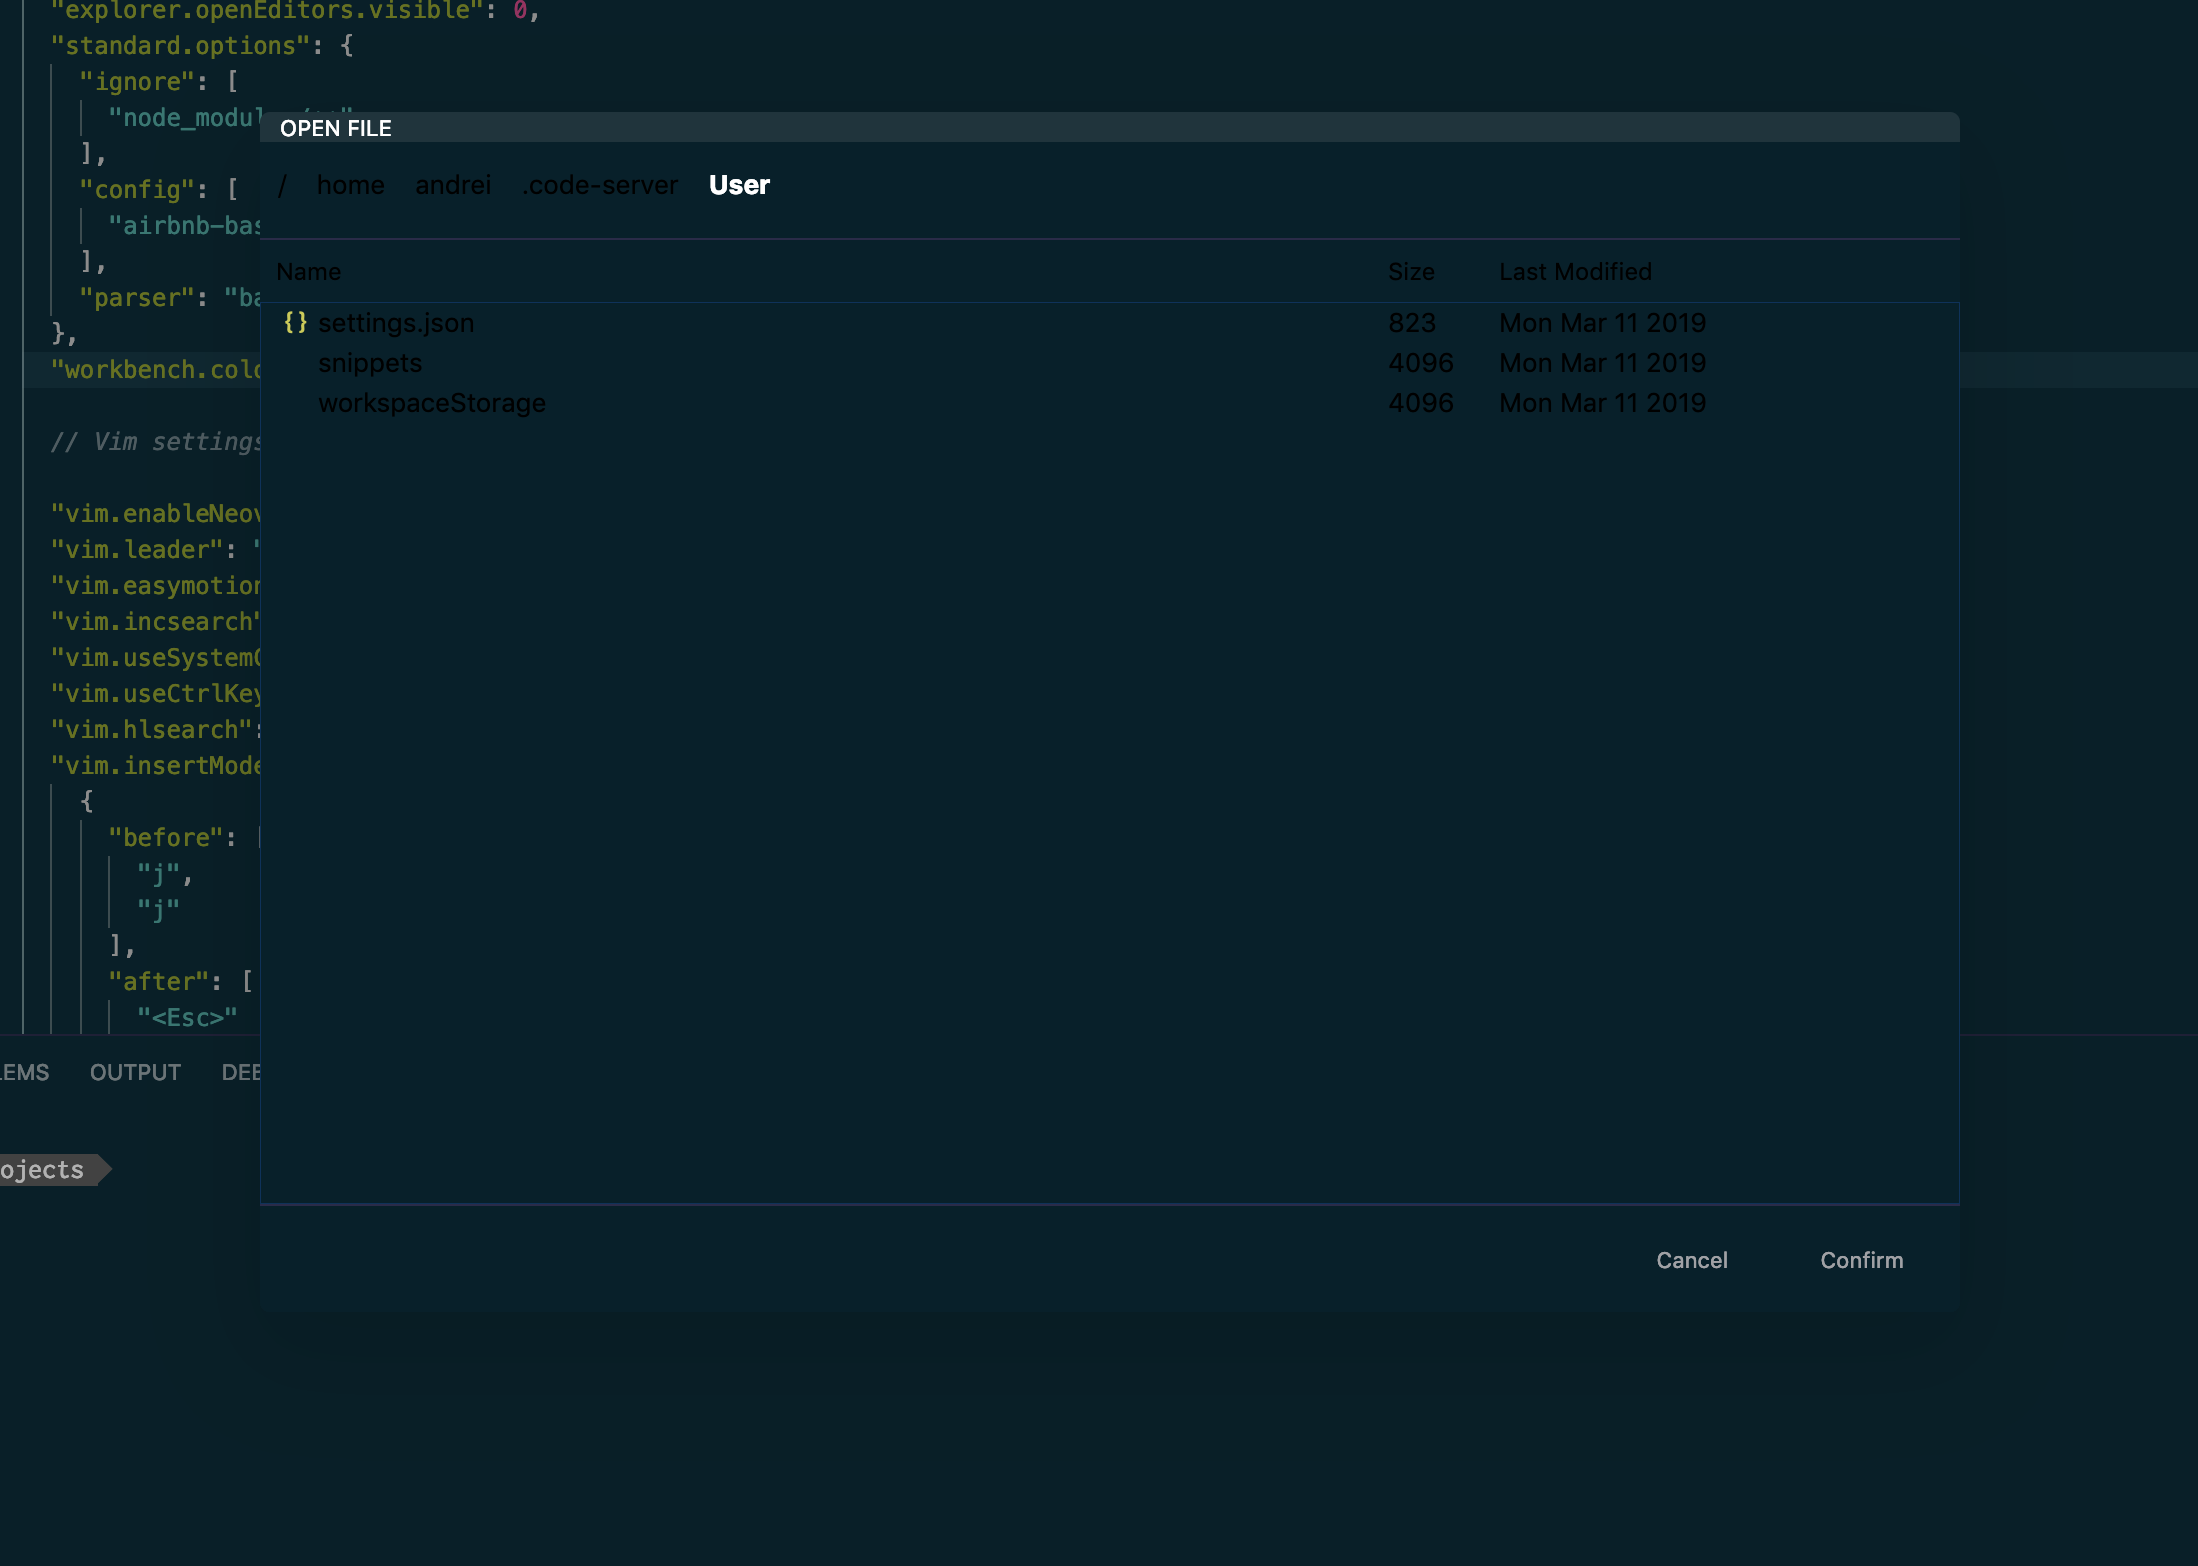Select the settings.json file
The width and height of the screenshot is (2198, 1566).
click(x=396, y=322)
